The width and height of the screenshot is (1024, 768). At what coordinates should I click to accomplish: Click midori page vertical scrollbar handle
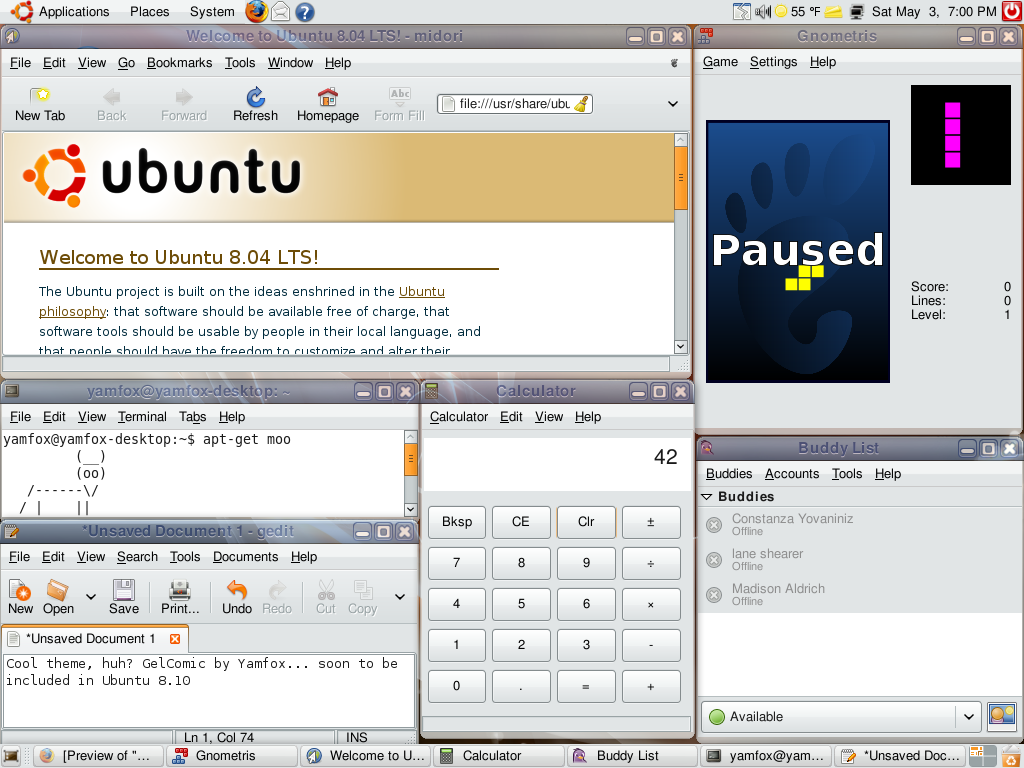(x=680, y=178)
